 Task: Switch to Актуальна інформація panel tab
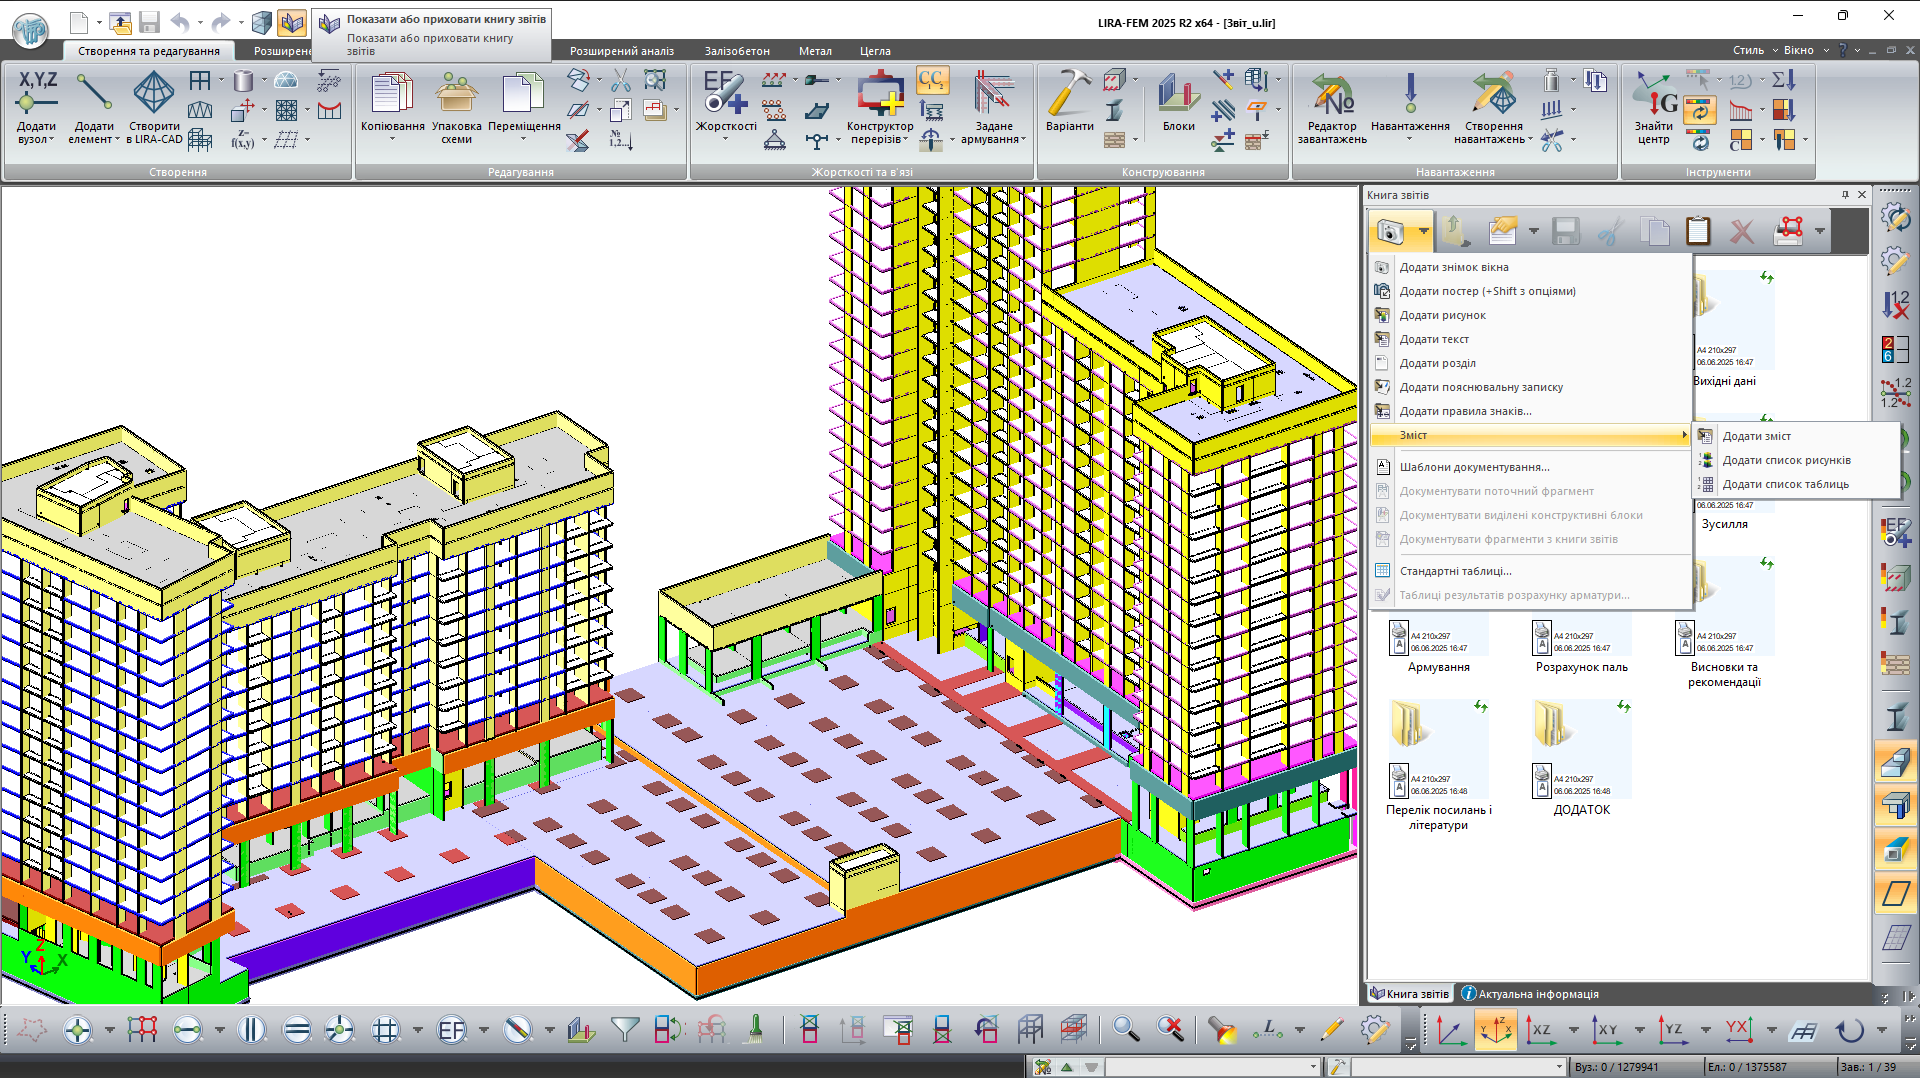click(x=1530, y=994)
